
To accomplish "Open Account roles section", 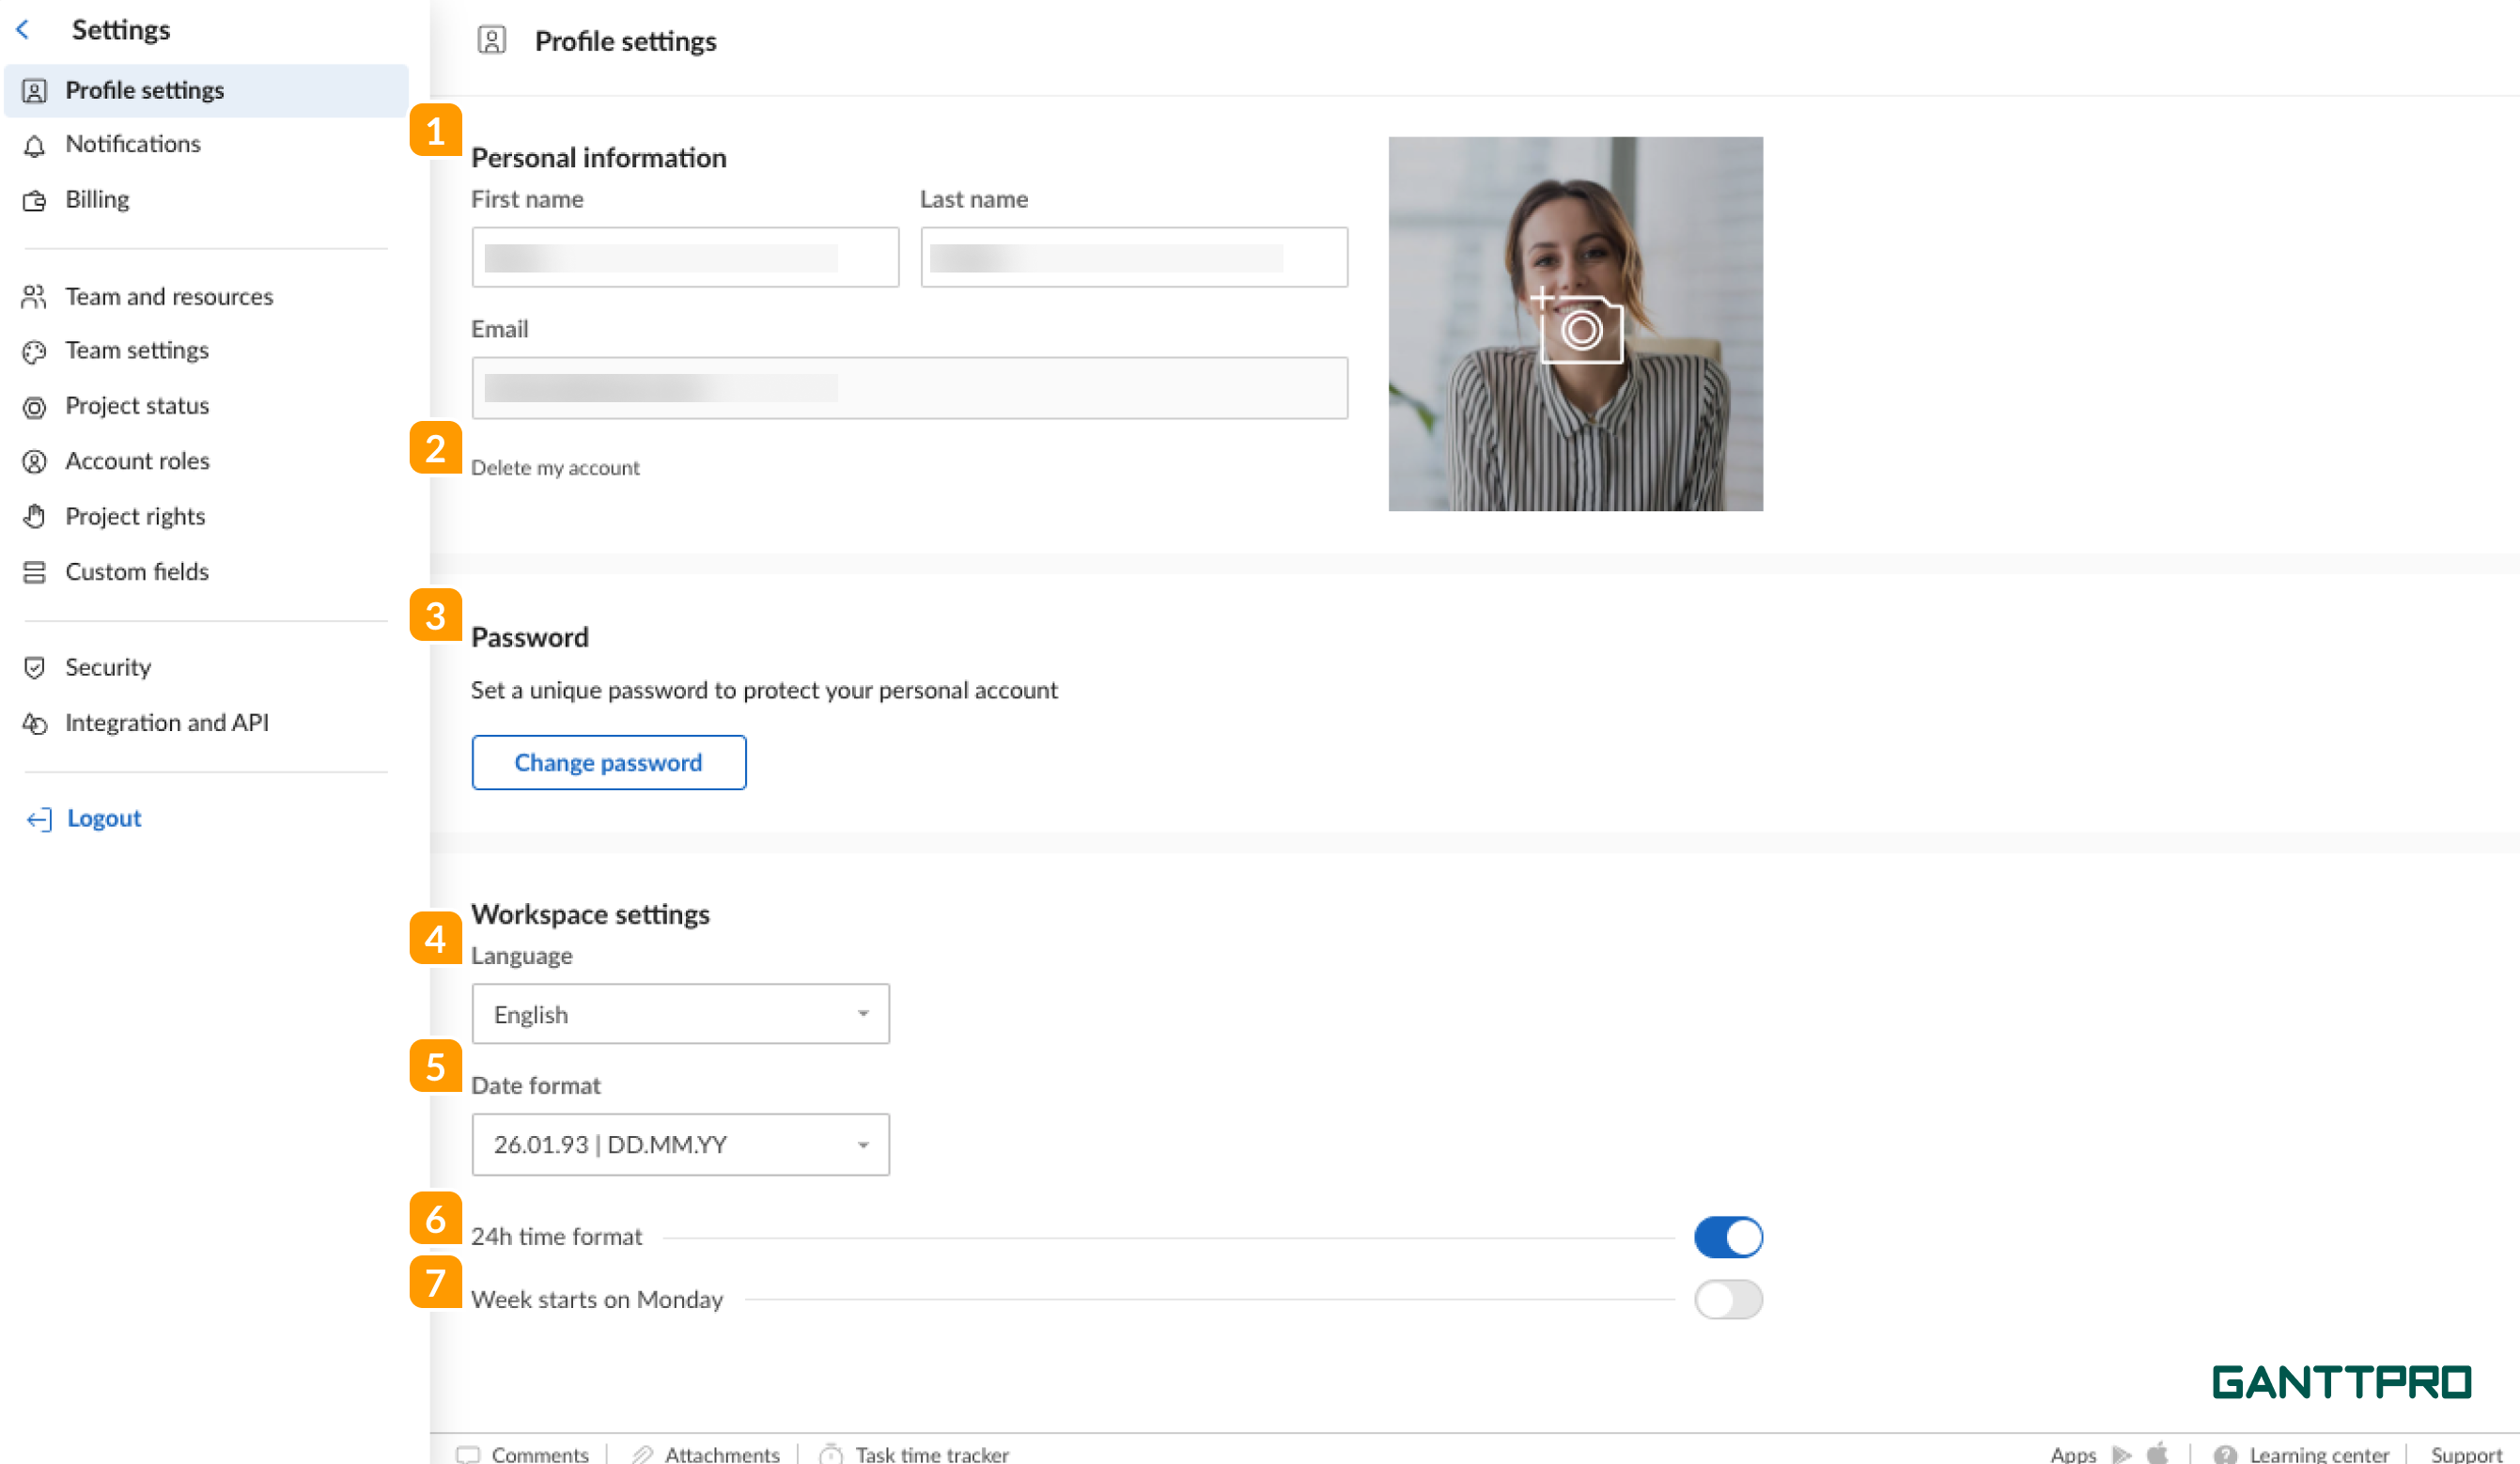I will click(137, 461).
